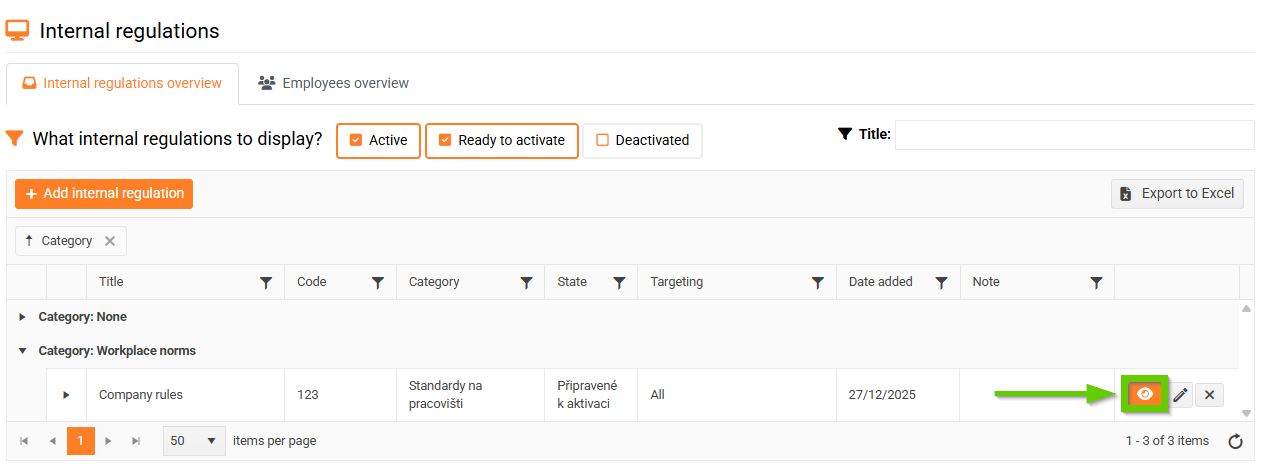This screenshot has width=1261, height=467.
Task: Delete Company rules using the X icon
Action: click(1209, 395)
